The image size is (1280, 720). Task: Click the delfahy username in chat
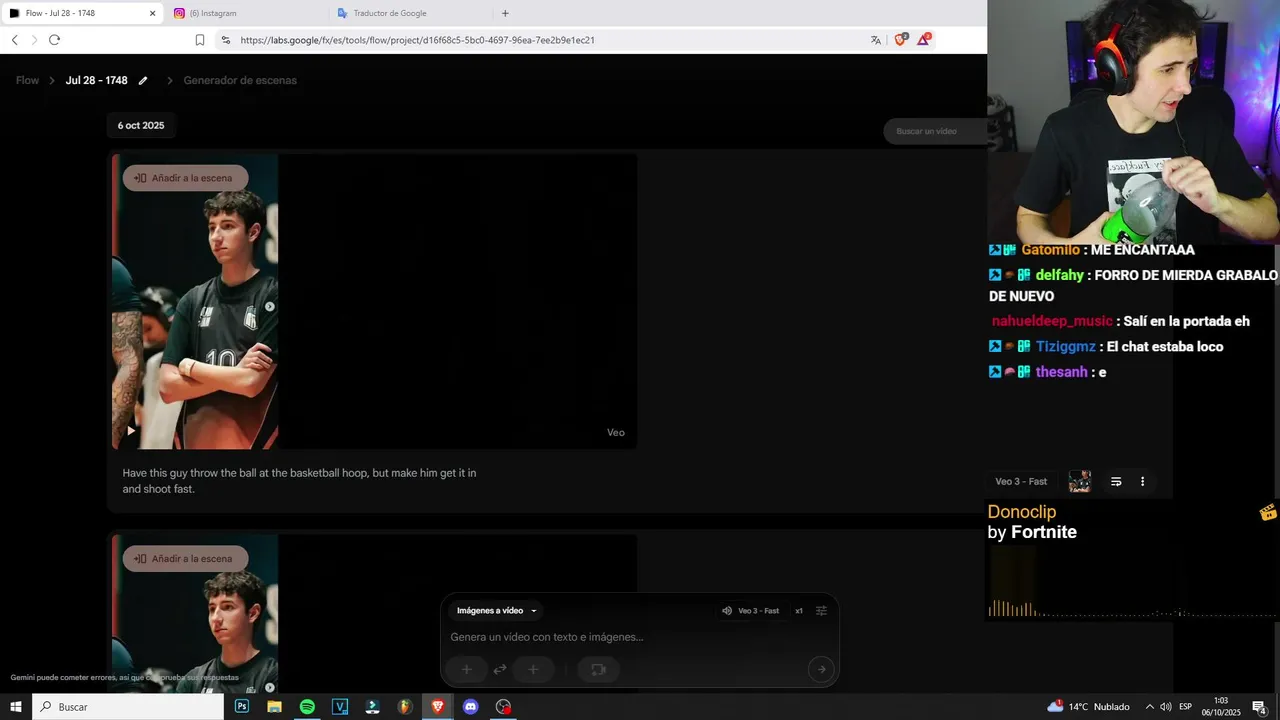[1060, 275]
